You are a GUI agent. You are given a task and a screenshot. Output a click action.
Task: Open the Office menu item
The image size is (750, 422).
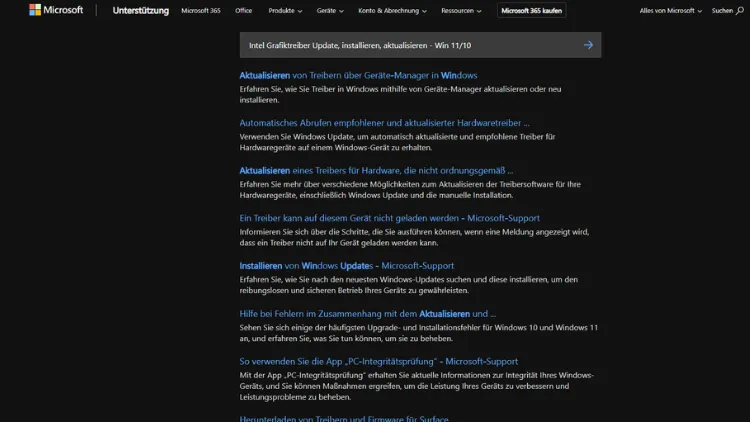tap(243, 11)
